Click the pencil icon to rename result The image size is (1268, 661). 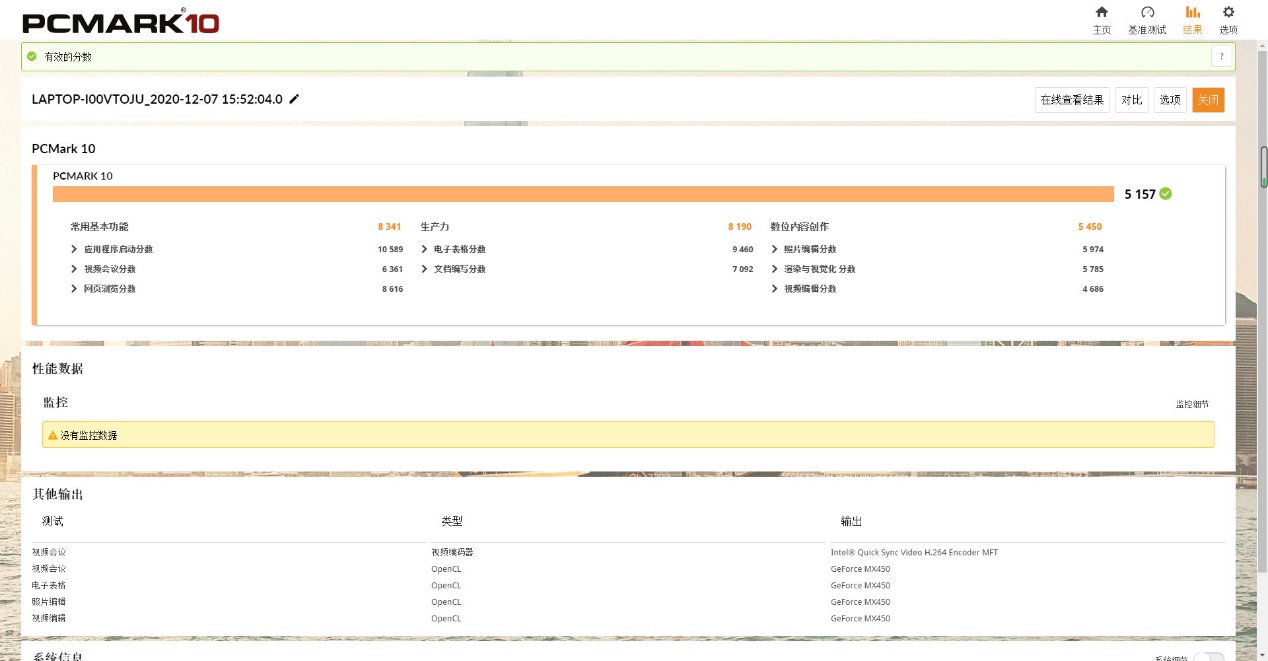pyautogui.click(x=294, y=100)
